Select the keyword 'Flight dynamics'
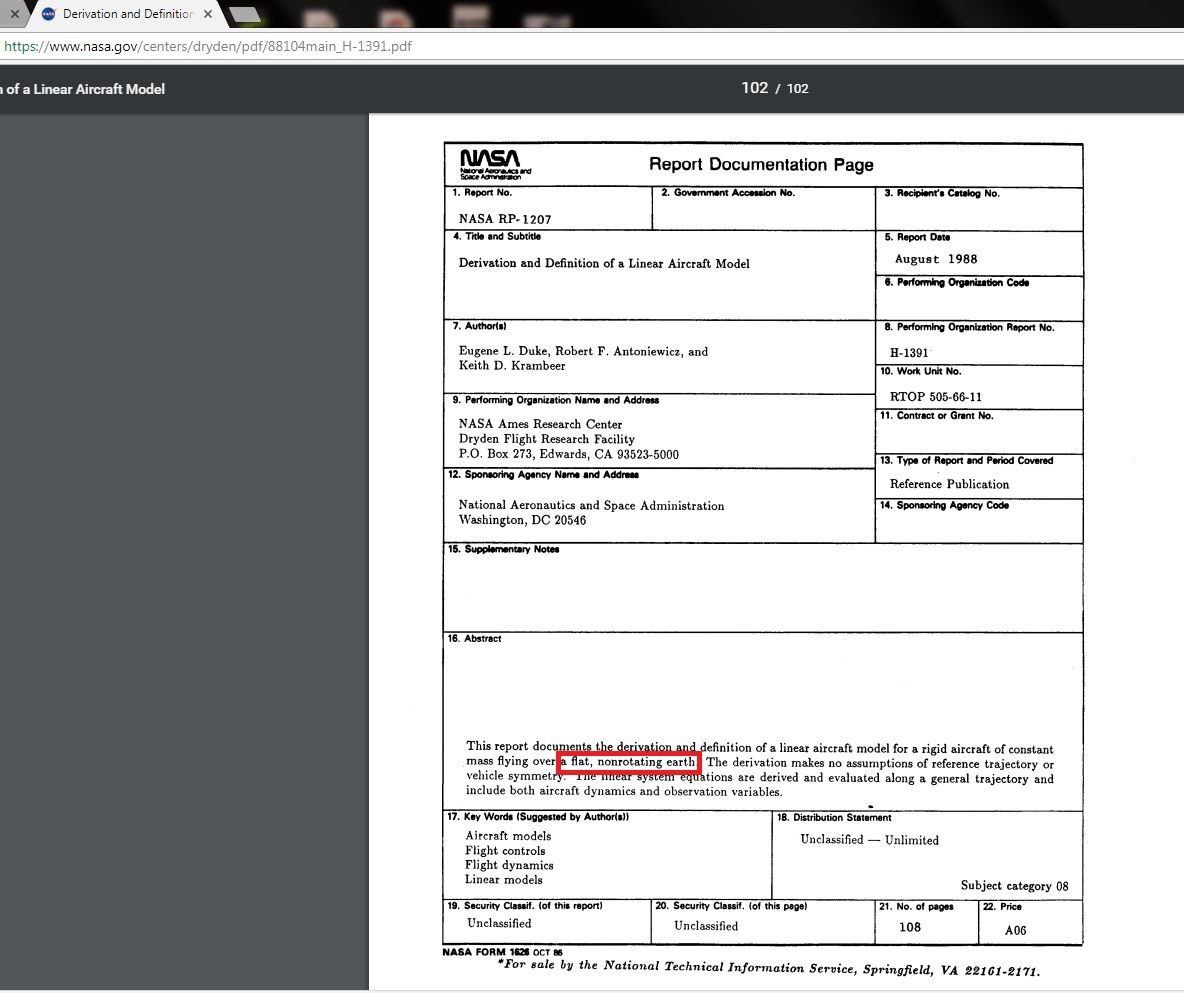The height and width of the screenshot is (993, 1184). [509, 865]
